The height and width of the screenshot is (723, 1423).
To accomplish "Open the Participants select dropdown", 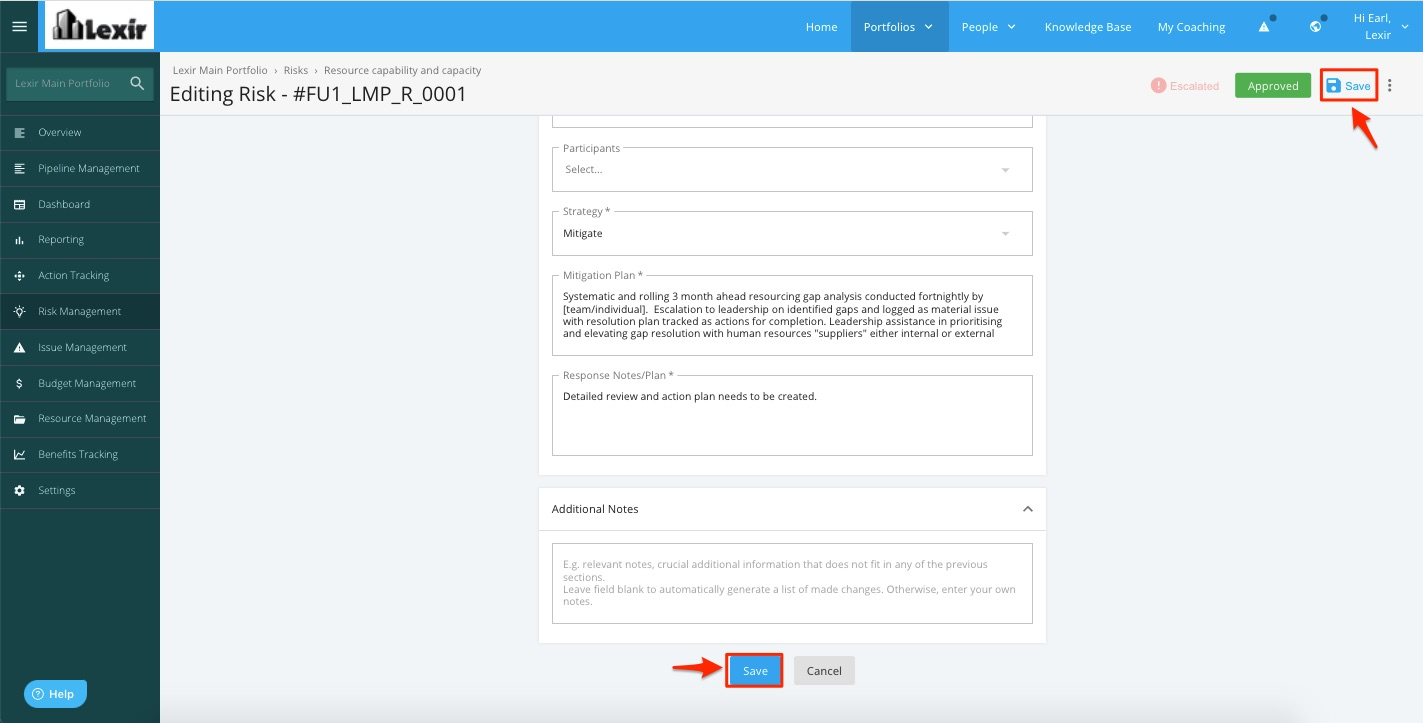I will point(792,169).
